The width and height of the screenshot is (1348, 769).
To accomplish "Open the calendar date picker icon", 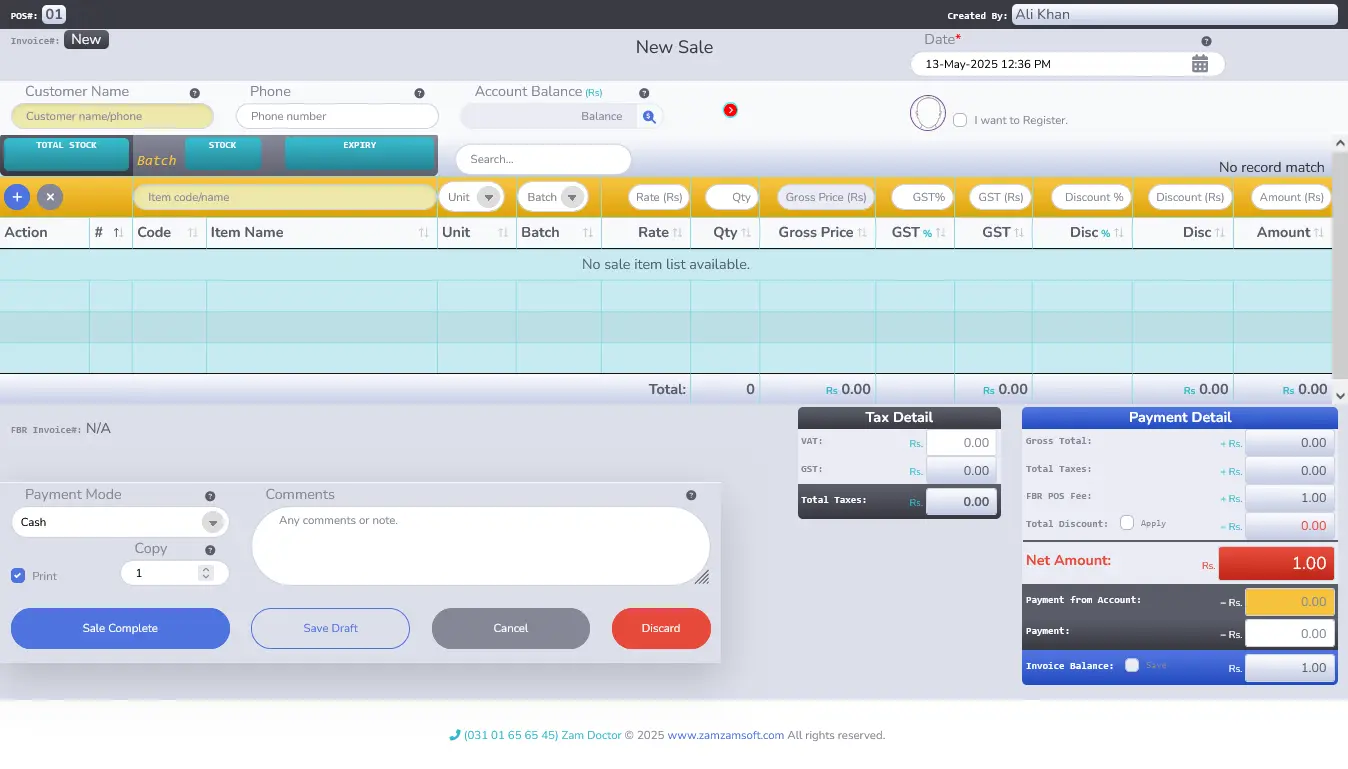I will coord(1200,64).
